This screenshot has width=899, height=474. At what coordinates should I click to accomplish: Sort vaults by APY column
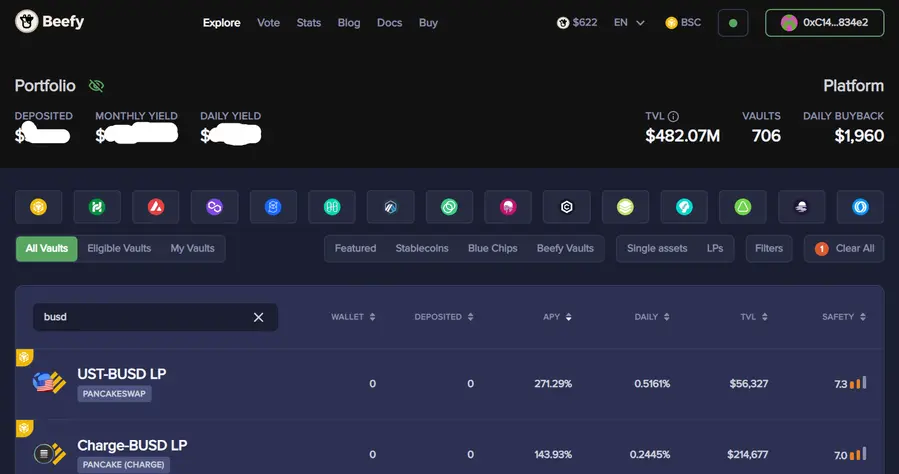click(557, 317)
